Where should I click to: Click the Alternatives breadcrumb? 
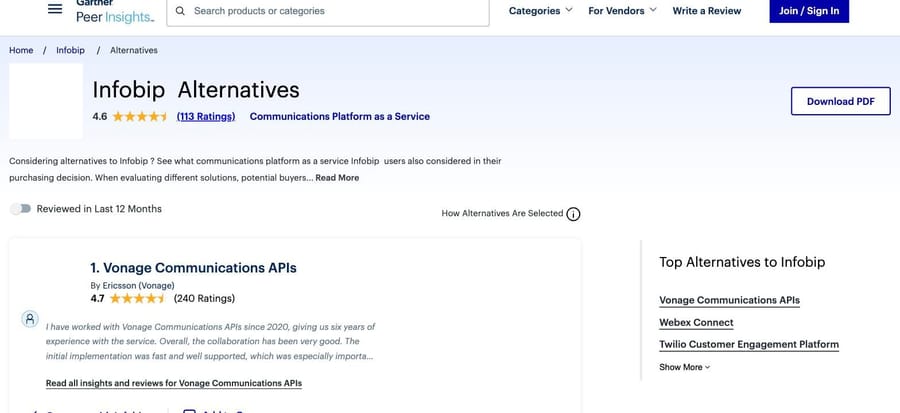[134, 50]
